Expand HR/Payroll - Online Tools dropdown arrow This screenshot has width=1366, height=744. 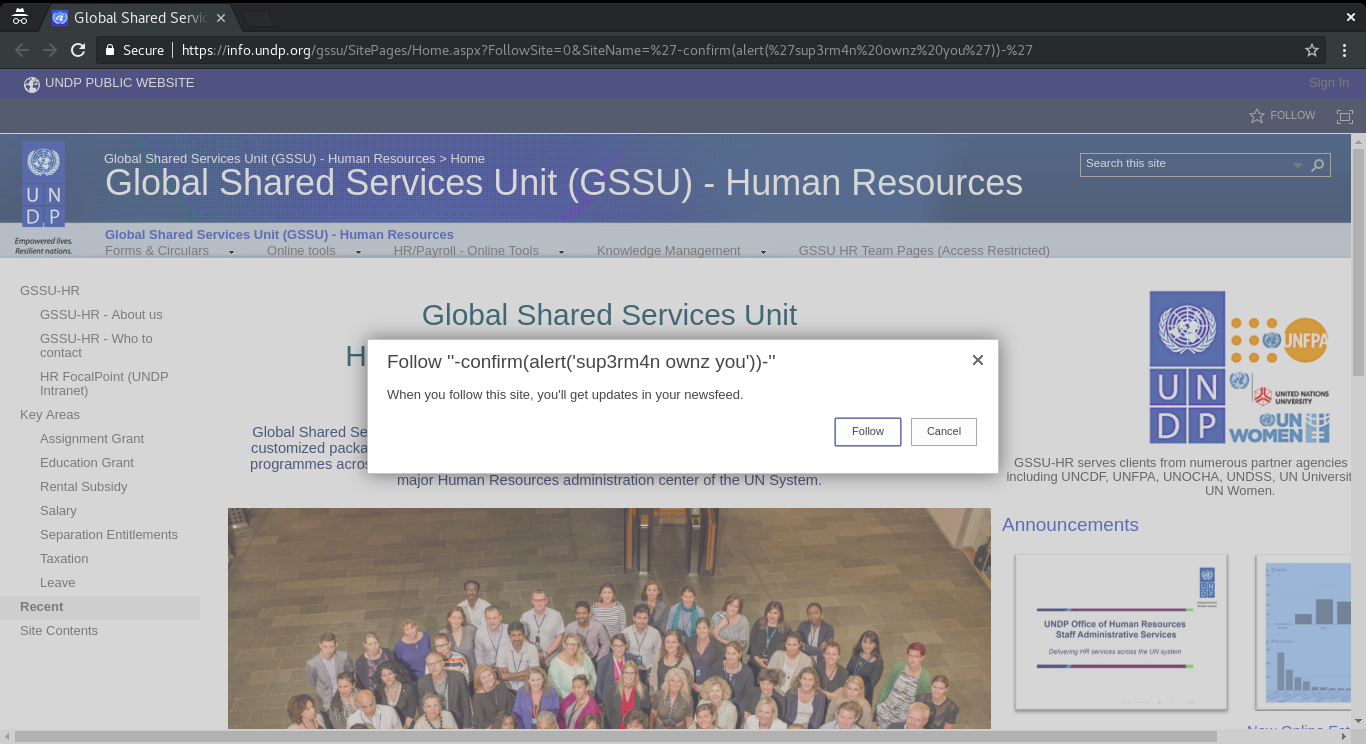(561, 252)
